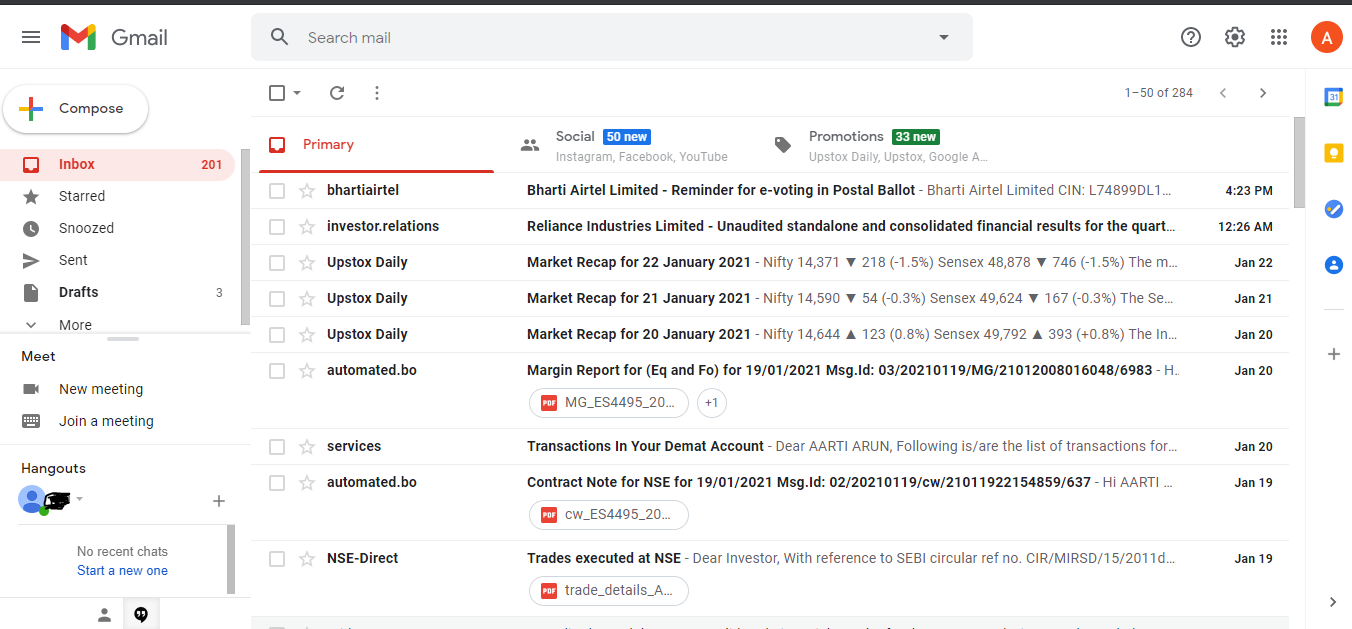Open the Google apps grid
The height and width of the screenshot is (629, 1352).
coord(1279,37)
